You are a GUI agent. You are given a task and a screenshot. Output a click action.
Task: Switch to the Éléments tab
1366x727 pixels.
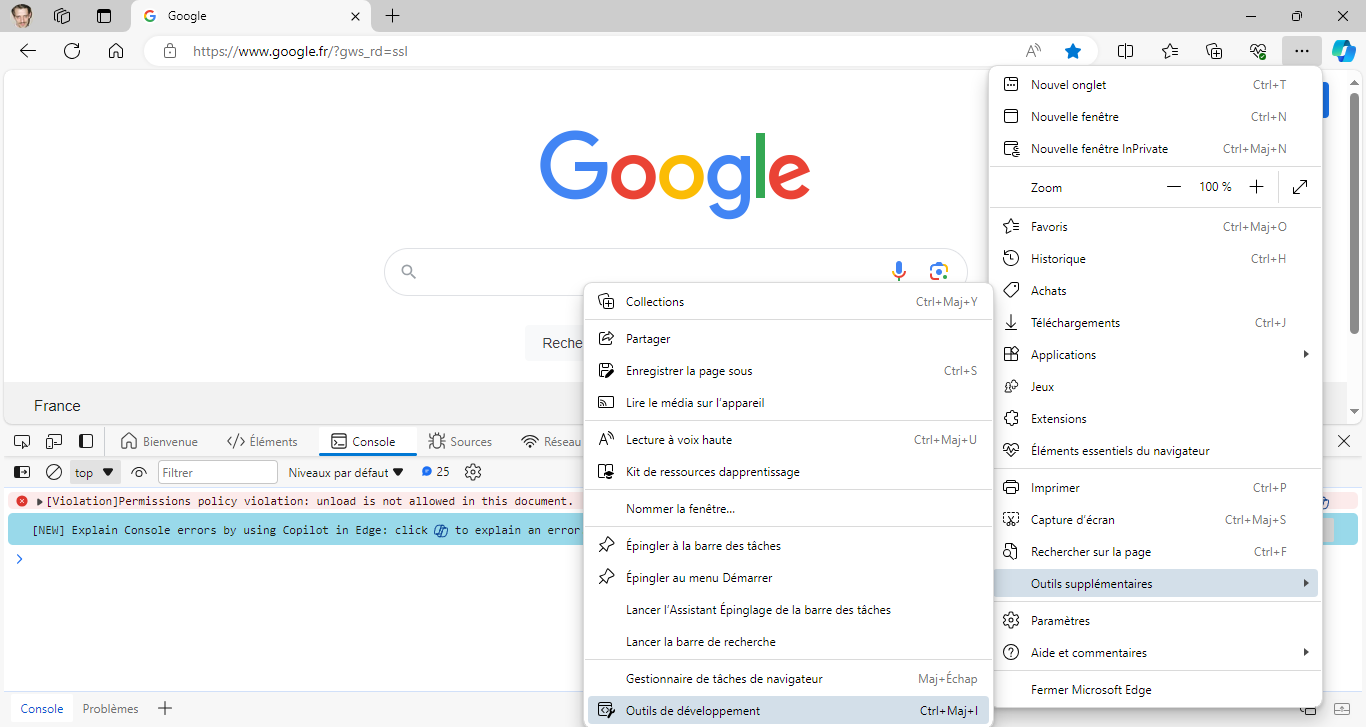(262, 441)
